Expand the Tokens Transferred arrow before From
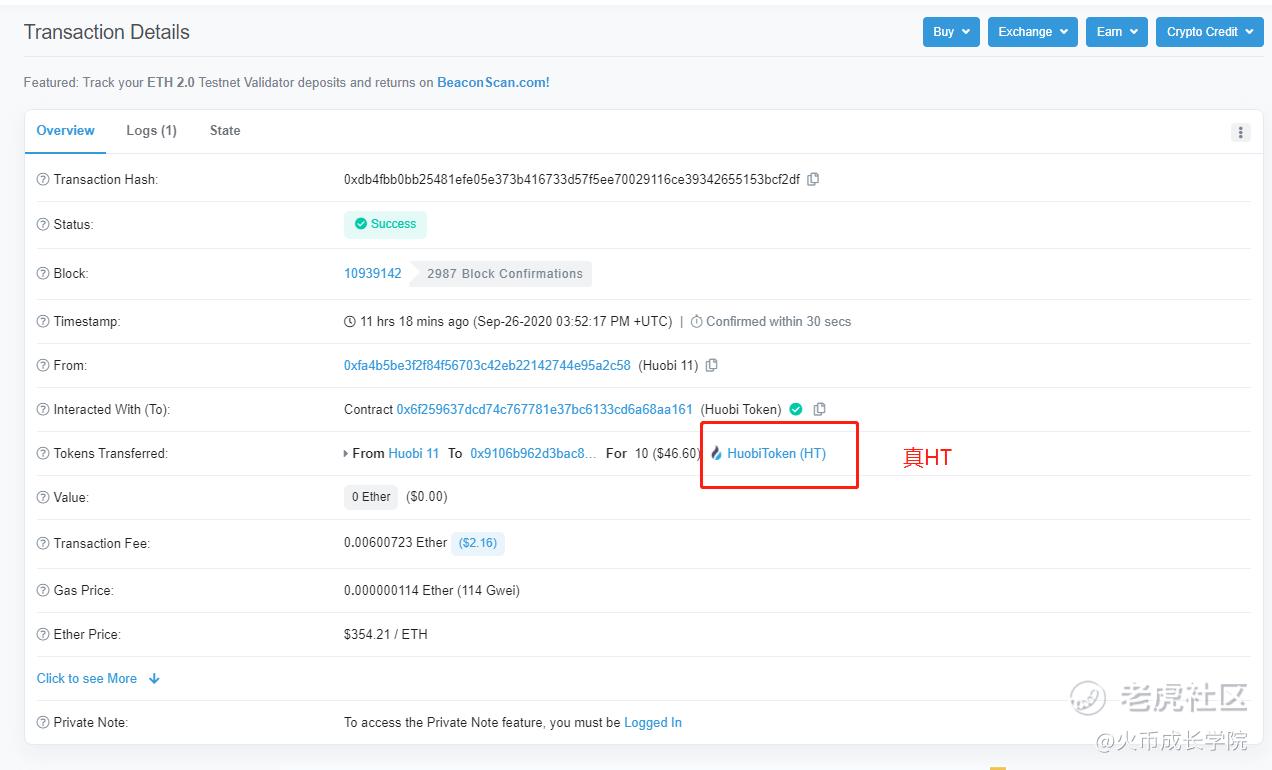 (347, 454)
